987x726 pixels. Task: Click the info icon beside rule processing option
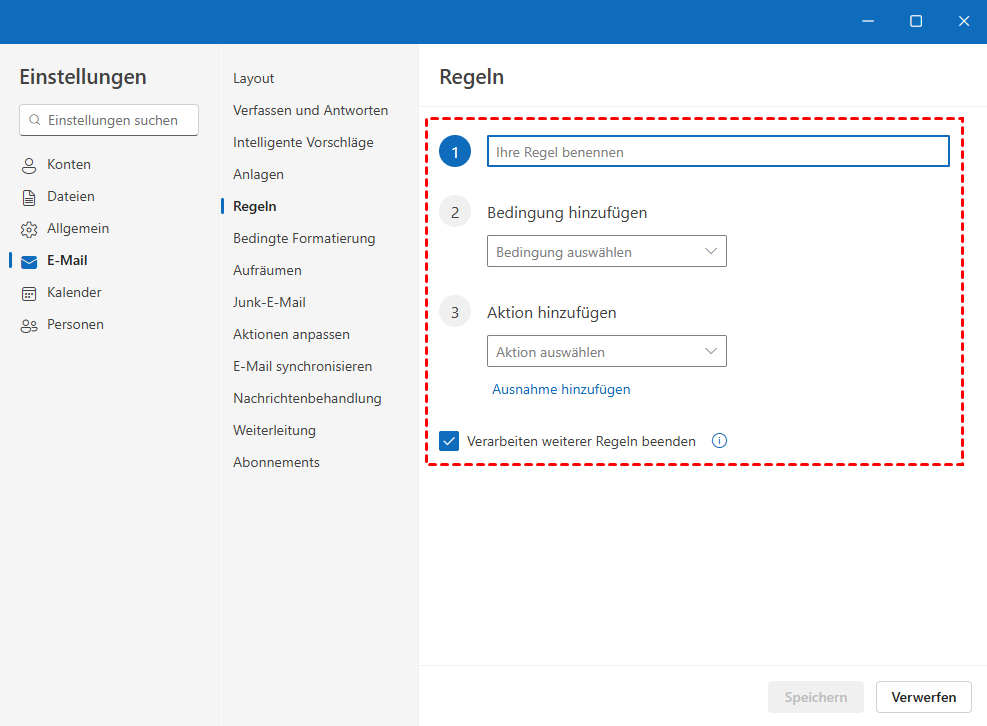tap(719, 441)
